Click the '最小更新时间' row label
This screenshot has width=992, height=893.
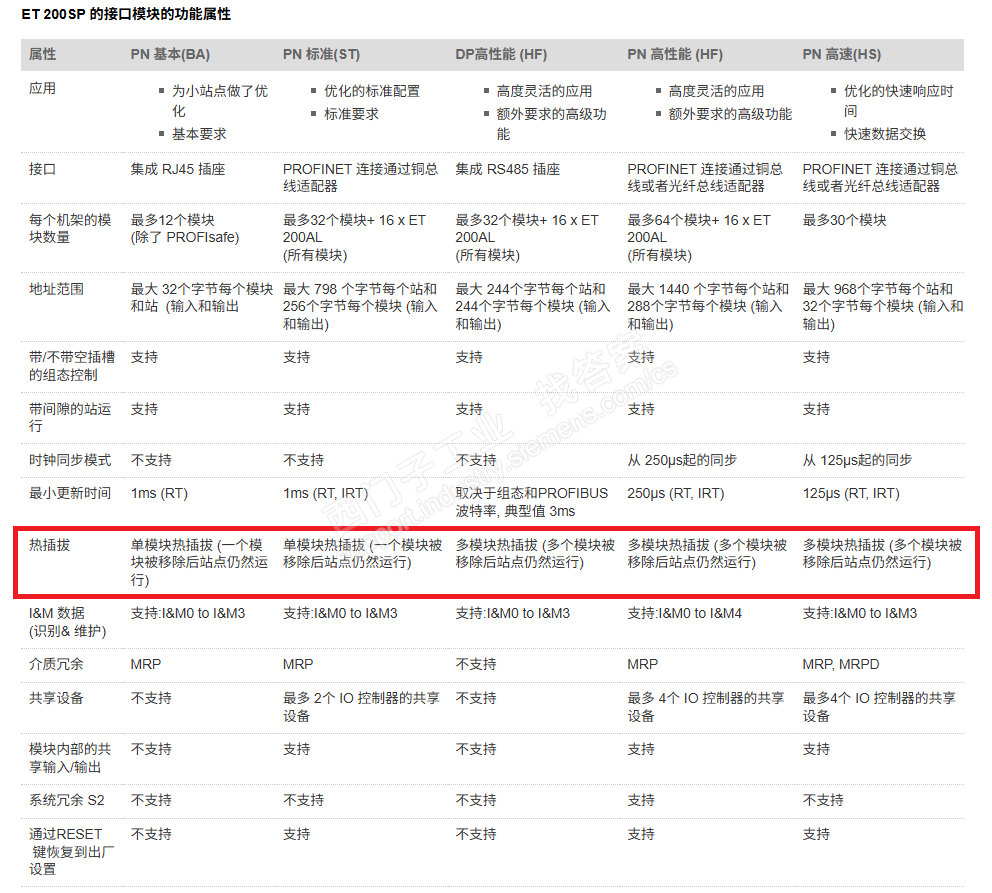(70, 493)
